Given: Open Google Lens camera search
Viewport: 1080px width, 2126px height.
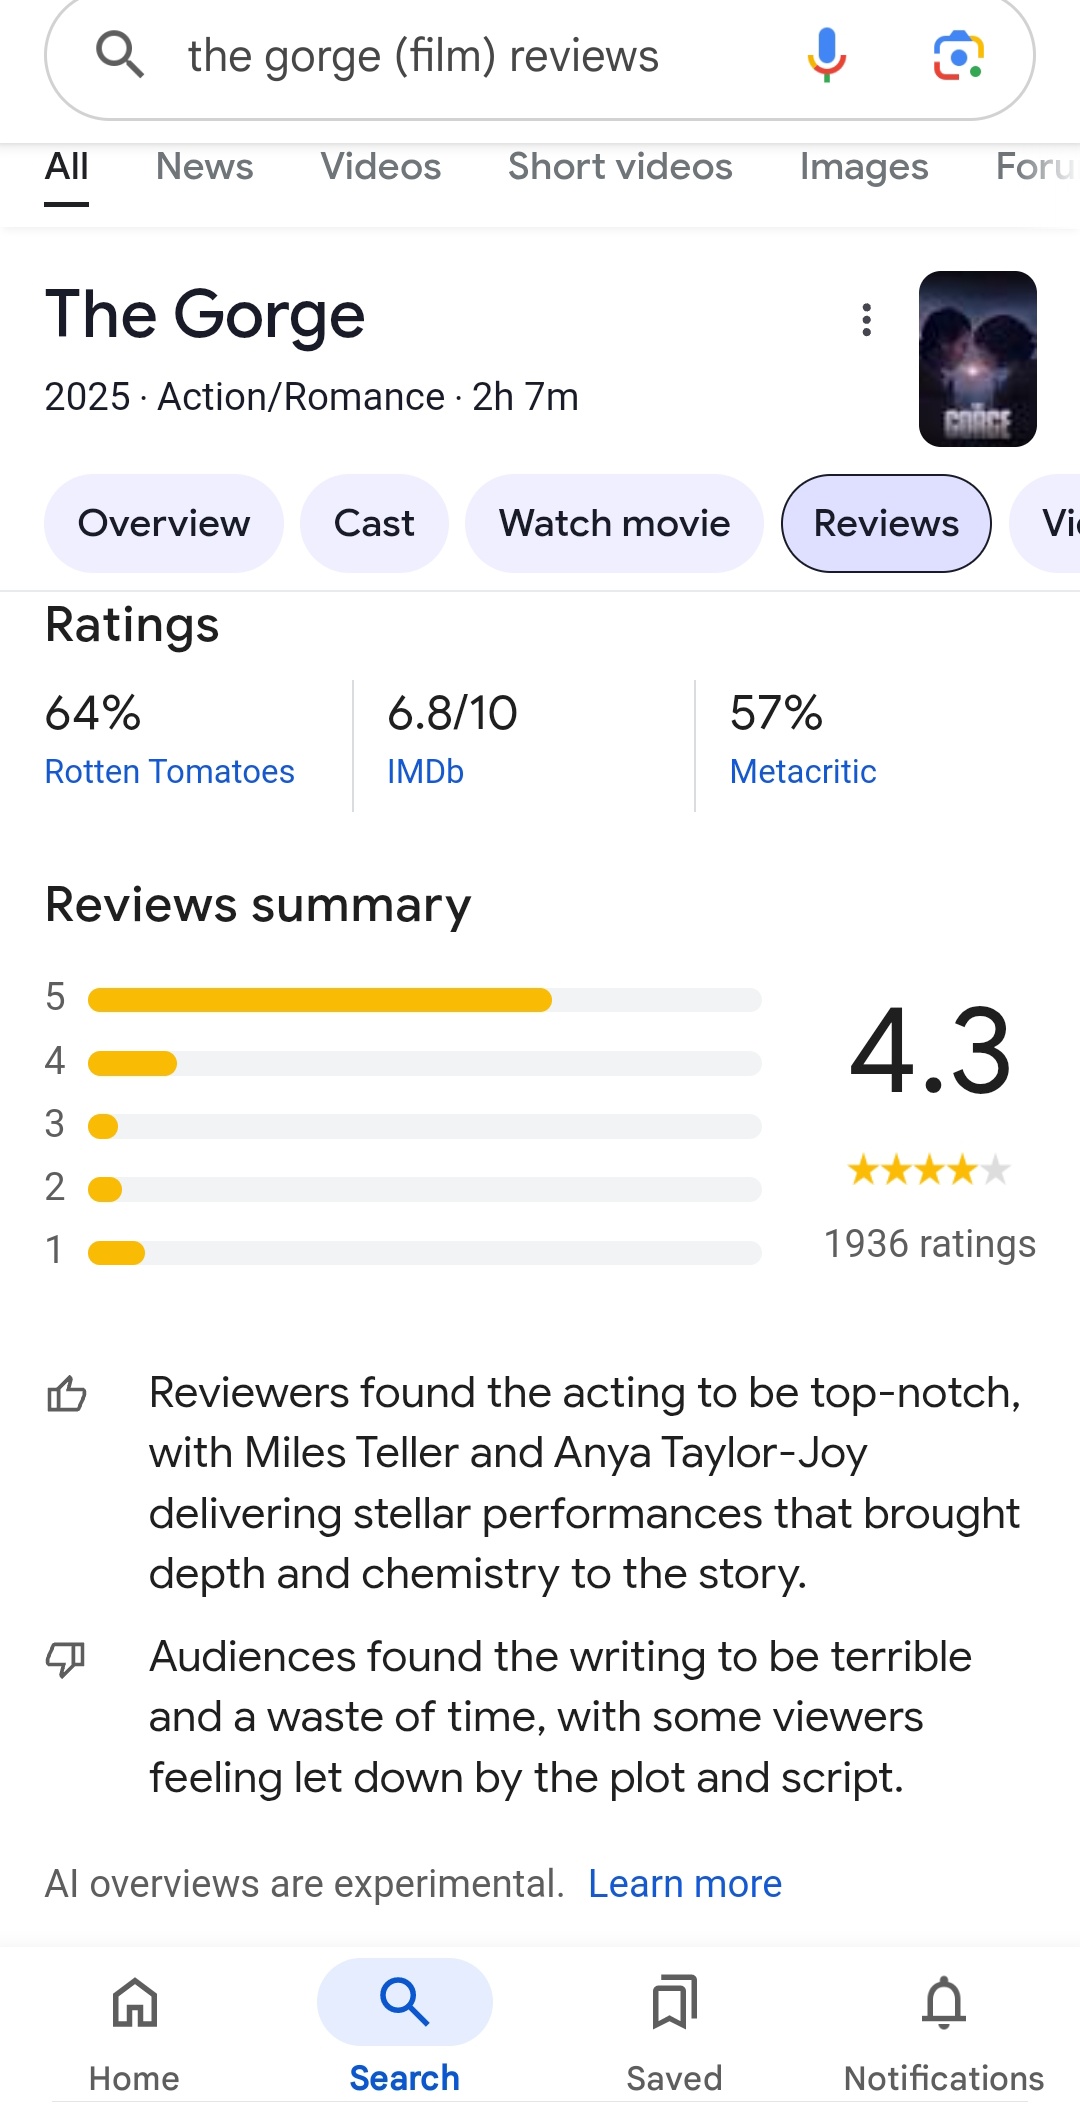Looking at the screenshot, I should coord(958,55).
